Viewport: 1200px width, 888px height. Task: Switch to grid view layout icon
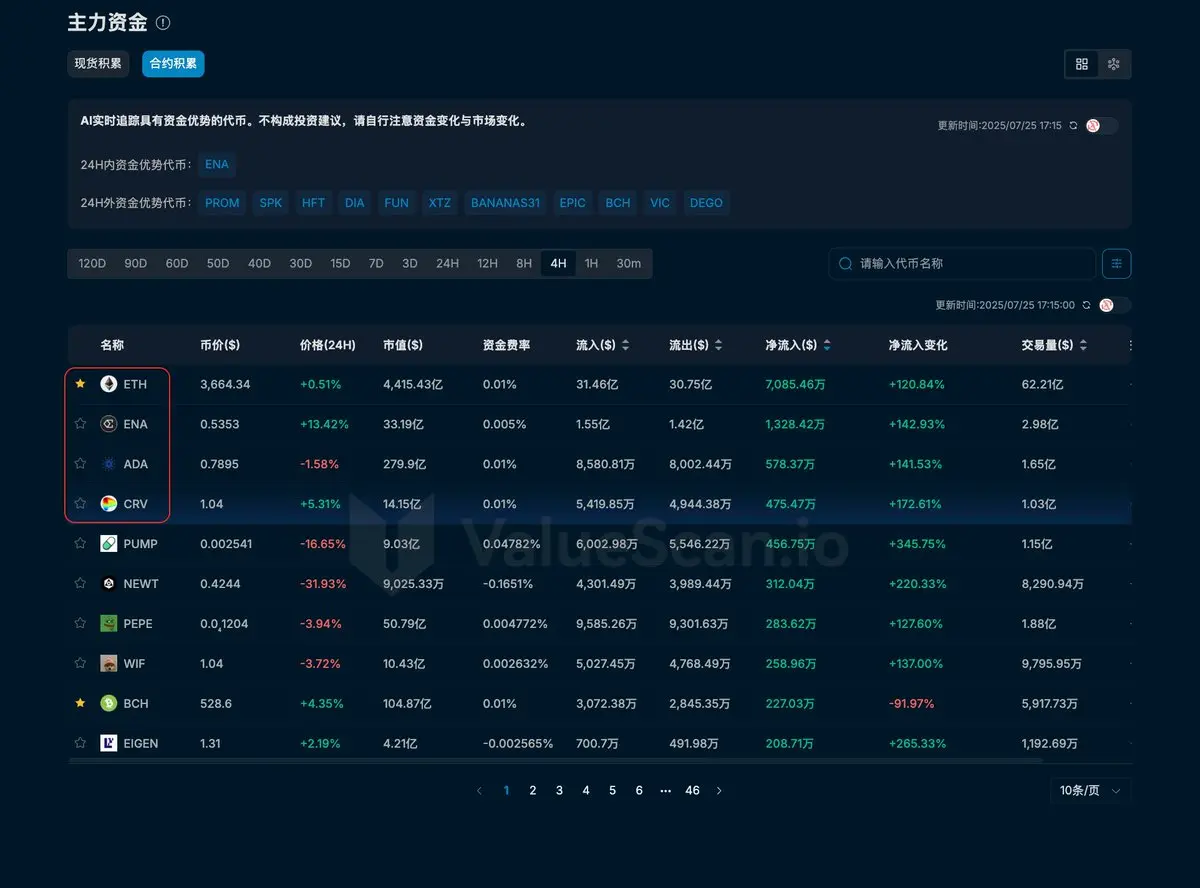point(1082,64)
